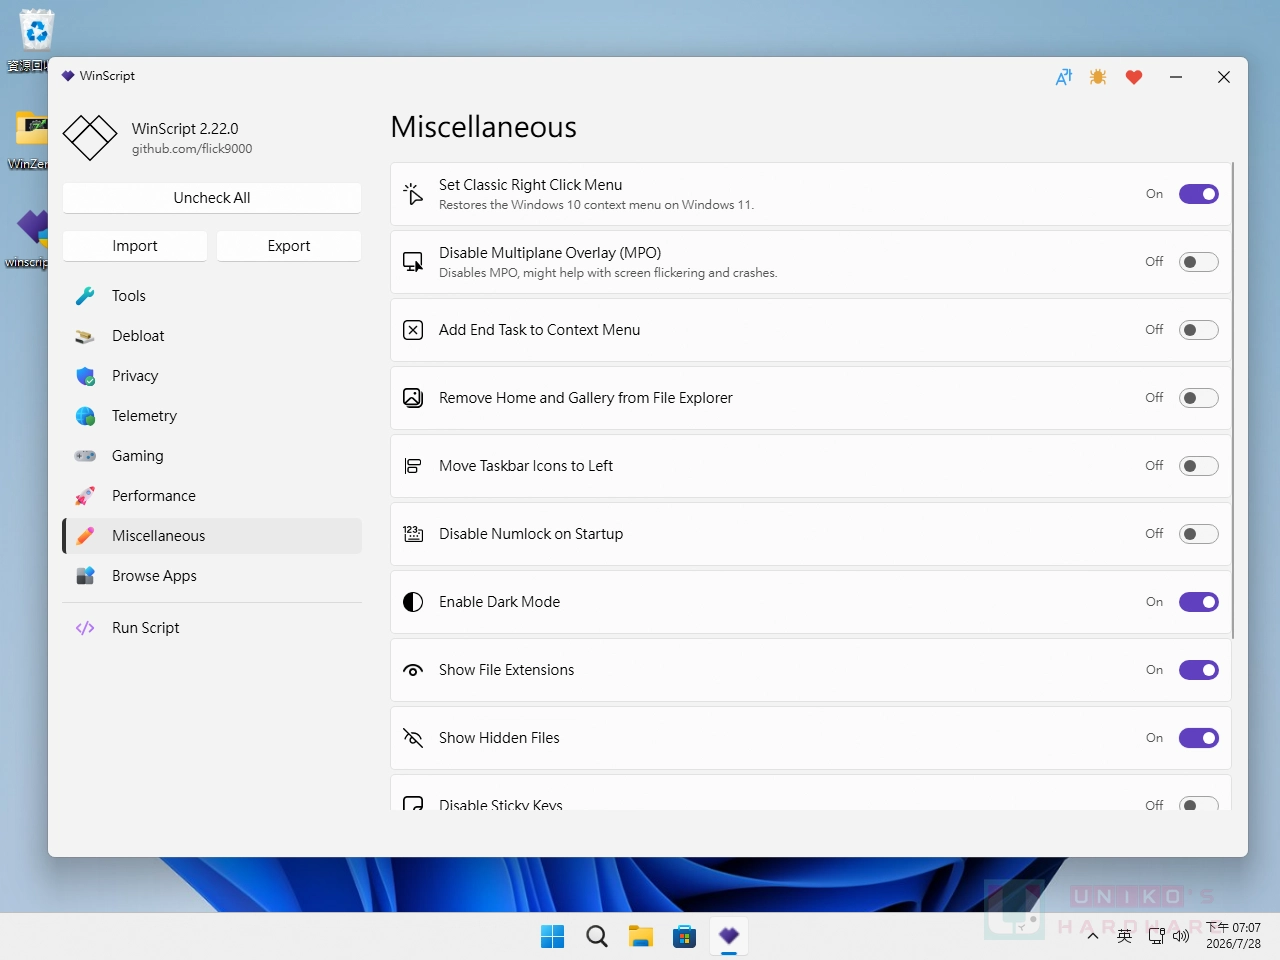Click the cursor icon beside Set Classic Right Click Menu
This screenshot has width=1280, height=960.
pyautogui.click(x=413, y=194)
